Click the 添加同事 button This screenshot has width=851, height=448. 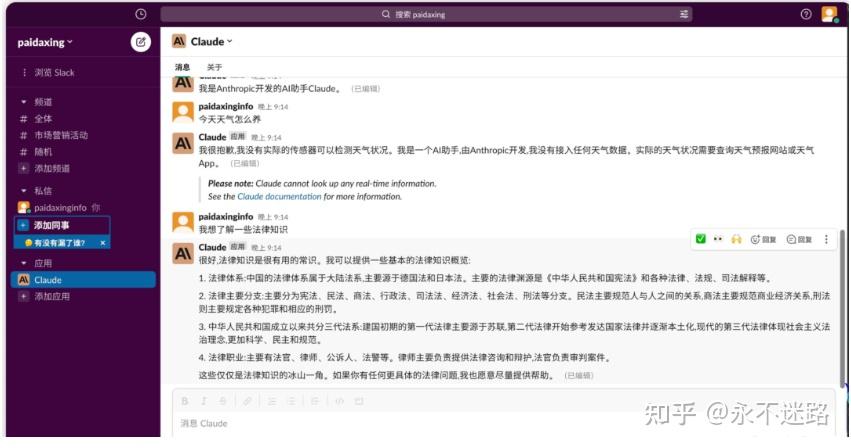click(x=62, y=225)
